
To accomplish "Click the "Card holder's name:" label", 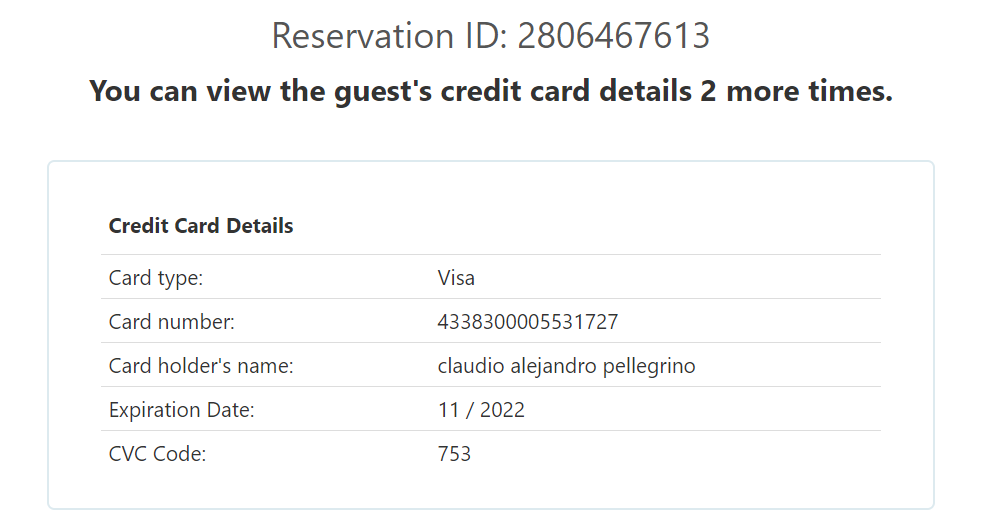I will point(201,366).
